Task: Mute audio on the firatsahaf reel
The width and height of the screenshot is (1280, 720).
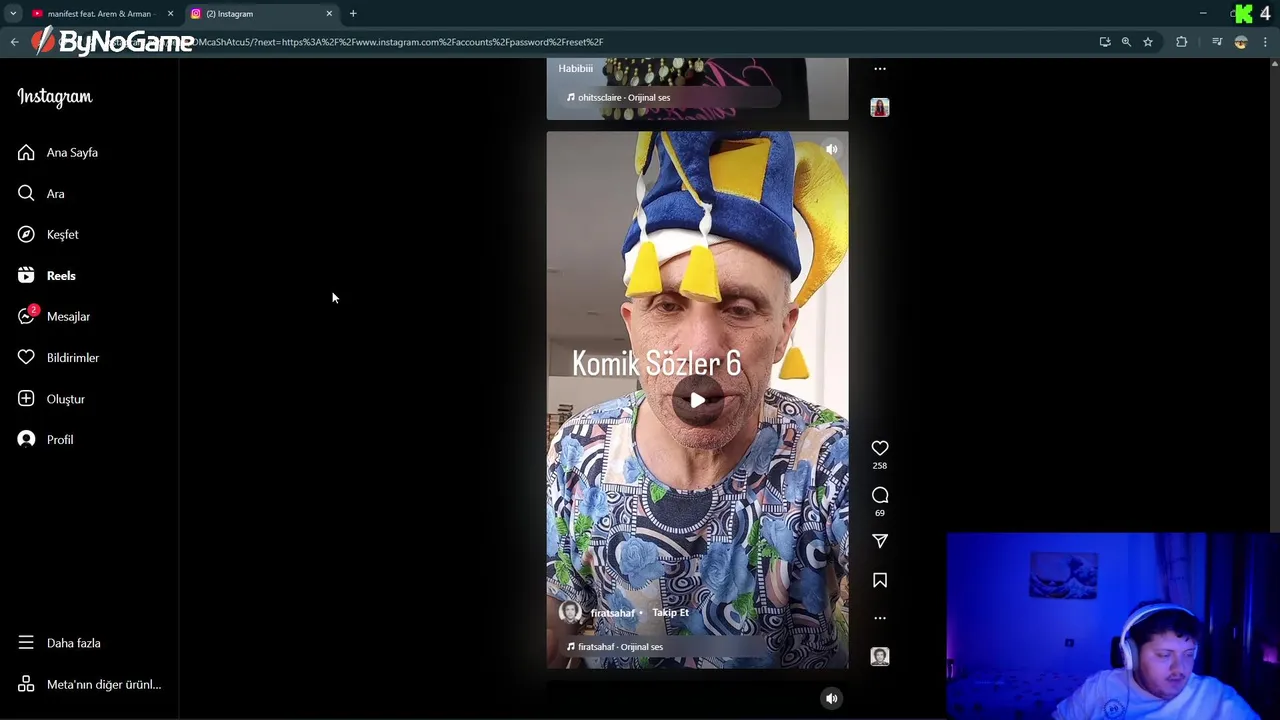Action: (831, 149)
